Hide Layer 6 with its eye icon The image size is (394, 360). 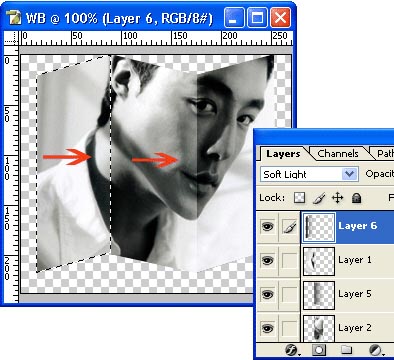(x=267, y=227)
